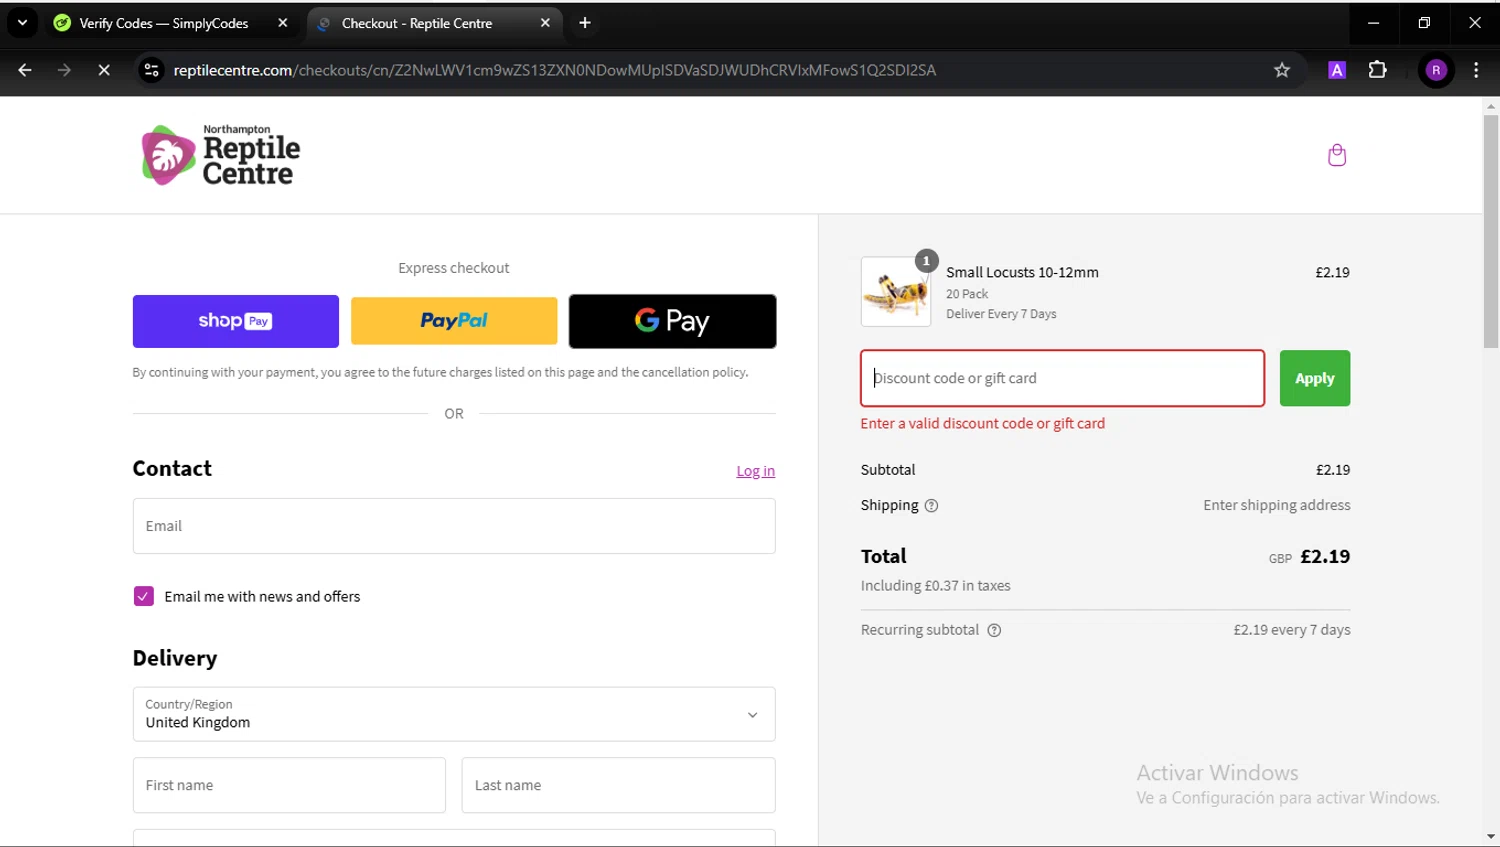Minimize the browser window

click(1373, 22)
